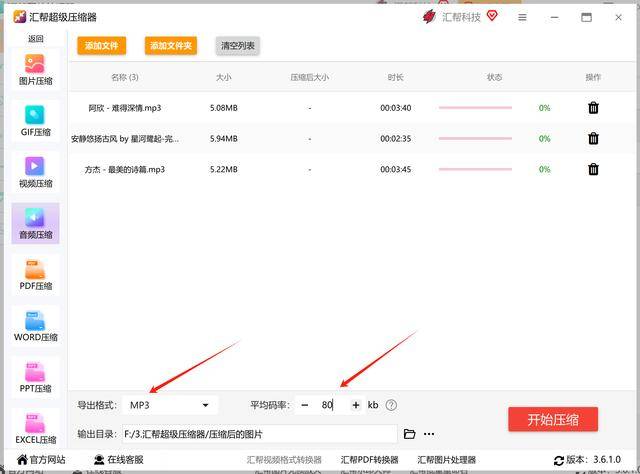Open the 官方网站 link
This screenshot has height=474, width=640.
coord(41,460)
